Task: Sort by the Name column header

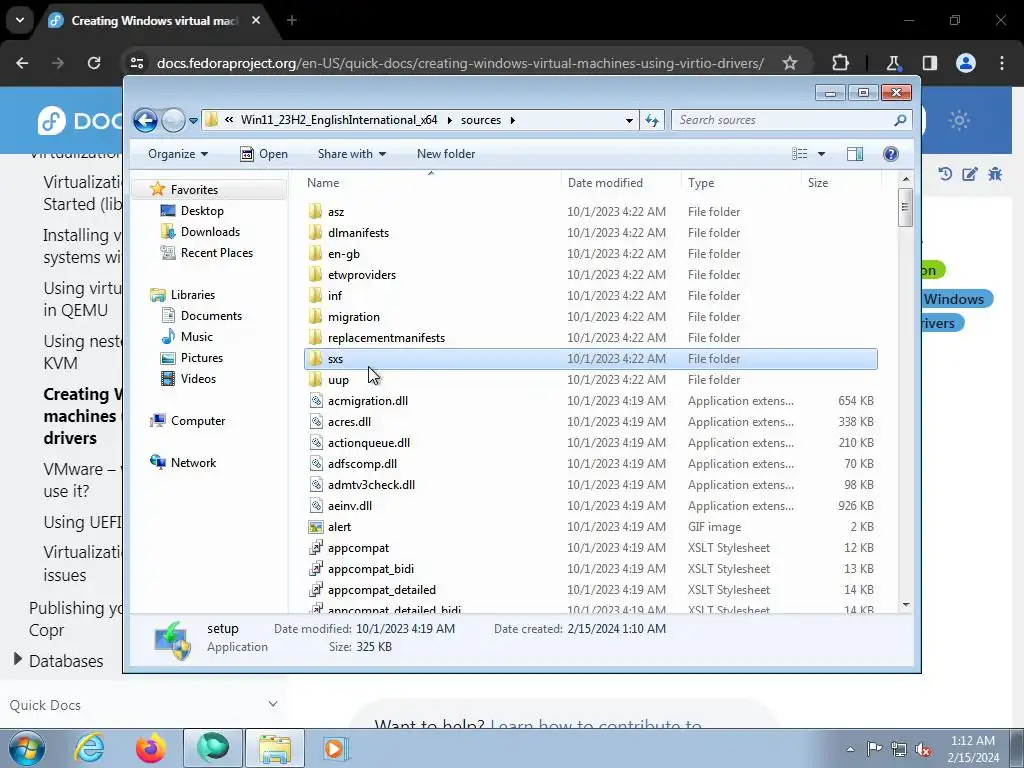Action: (431, 183)
